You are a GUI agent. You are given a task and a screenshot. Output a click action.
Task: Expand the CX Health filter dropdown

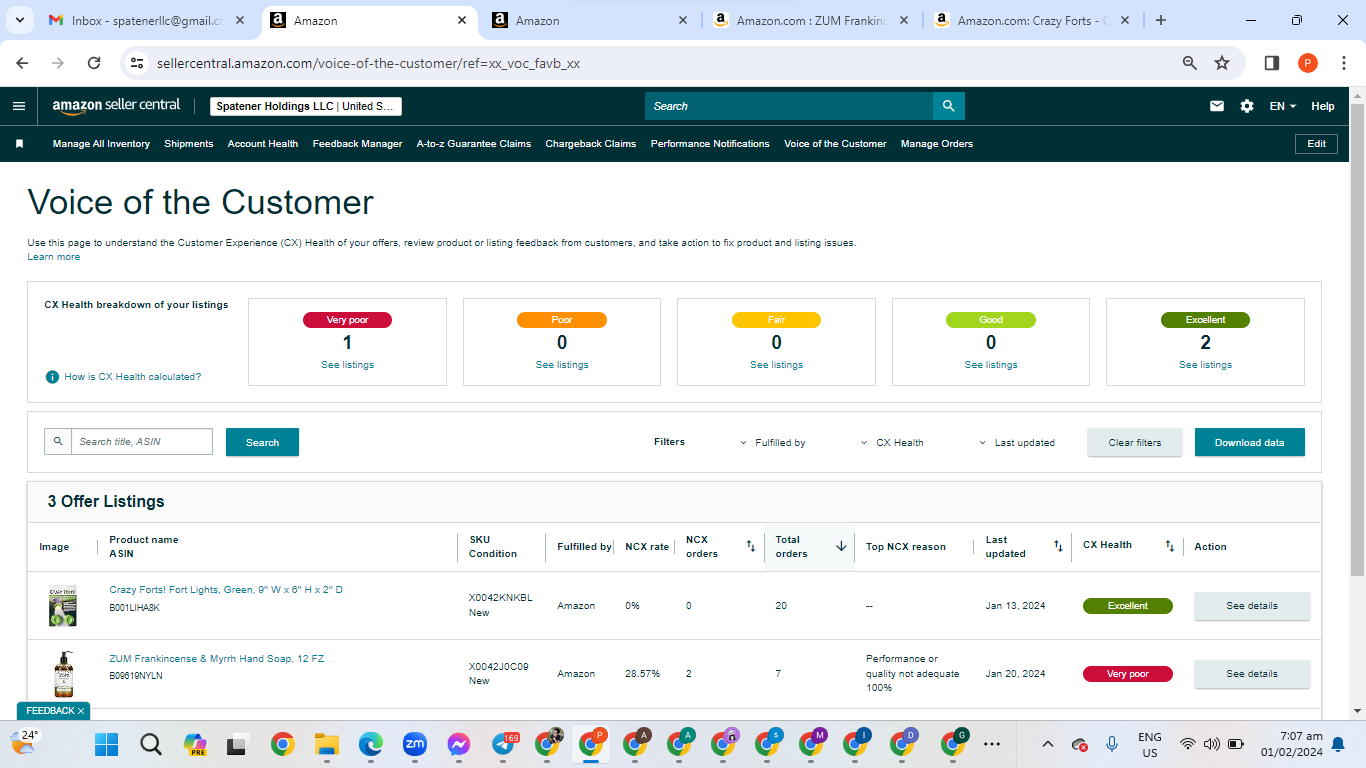pos(892,442)
